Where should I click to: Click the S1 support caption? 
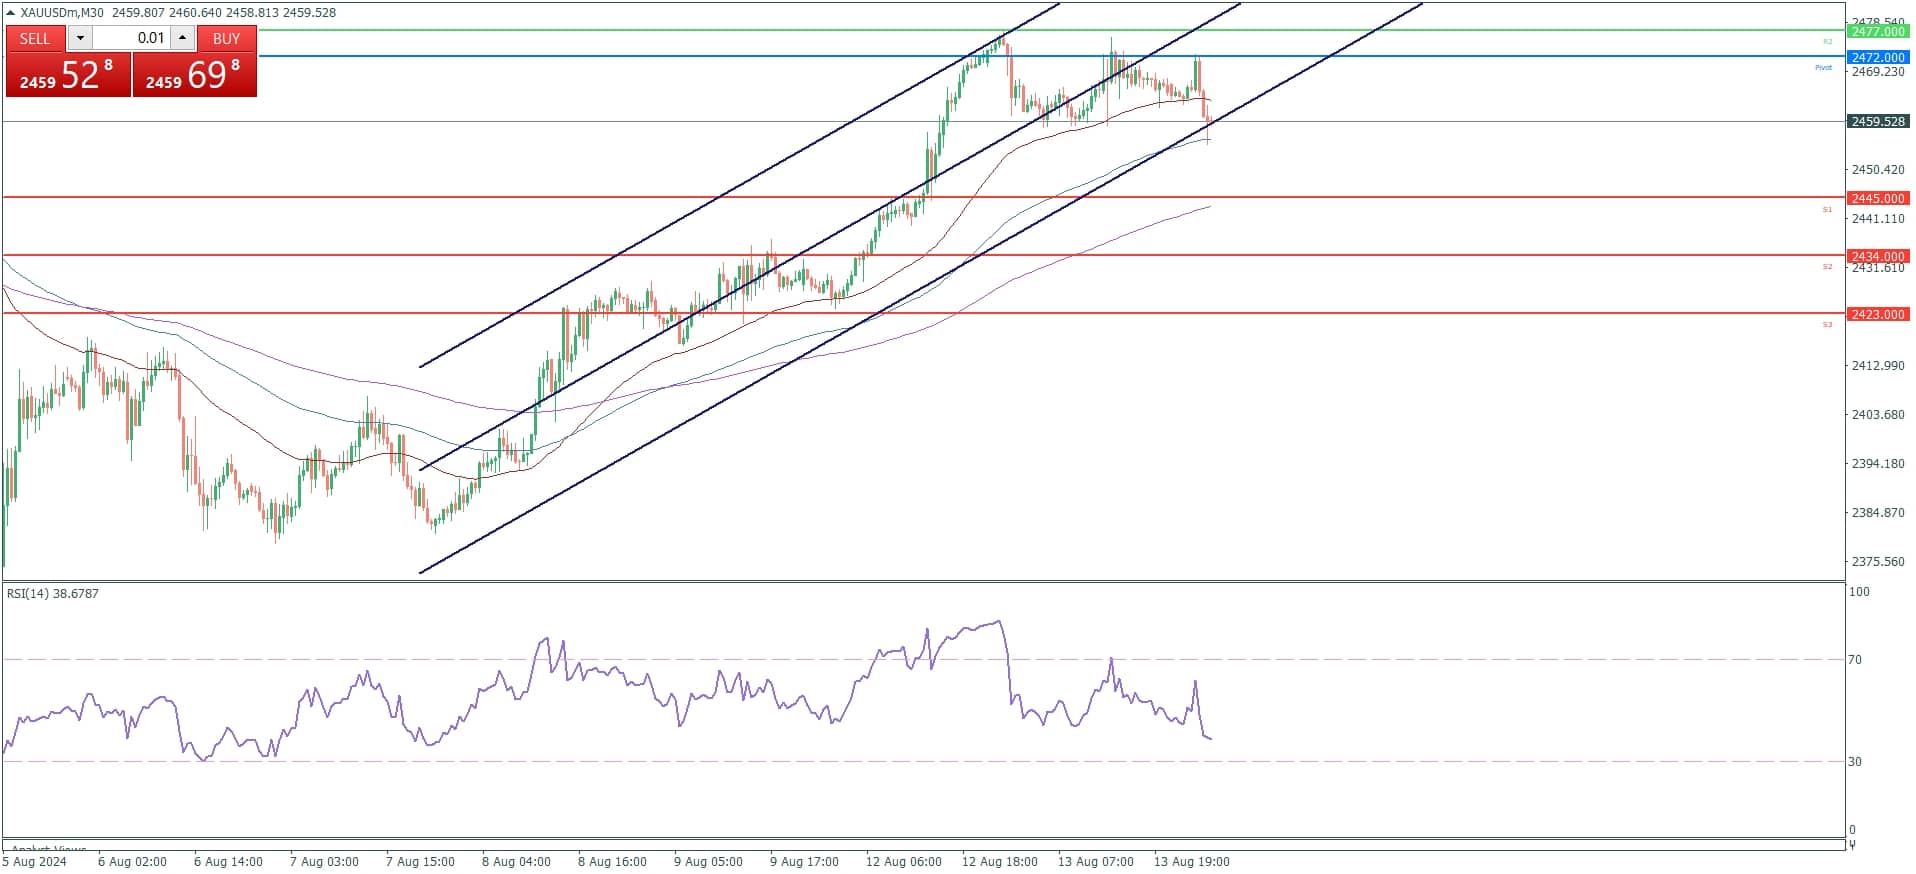pos(1827,209)
